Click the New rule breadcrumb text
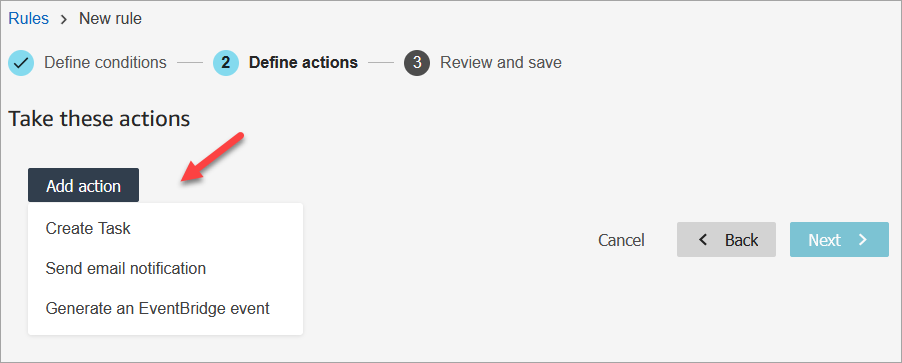This screenshot has width=902, height=363. click(110, 18)
